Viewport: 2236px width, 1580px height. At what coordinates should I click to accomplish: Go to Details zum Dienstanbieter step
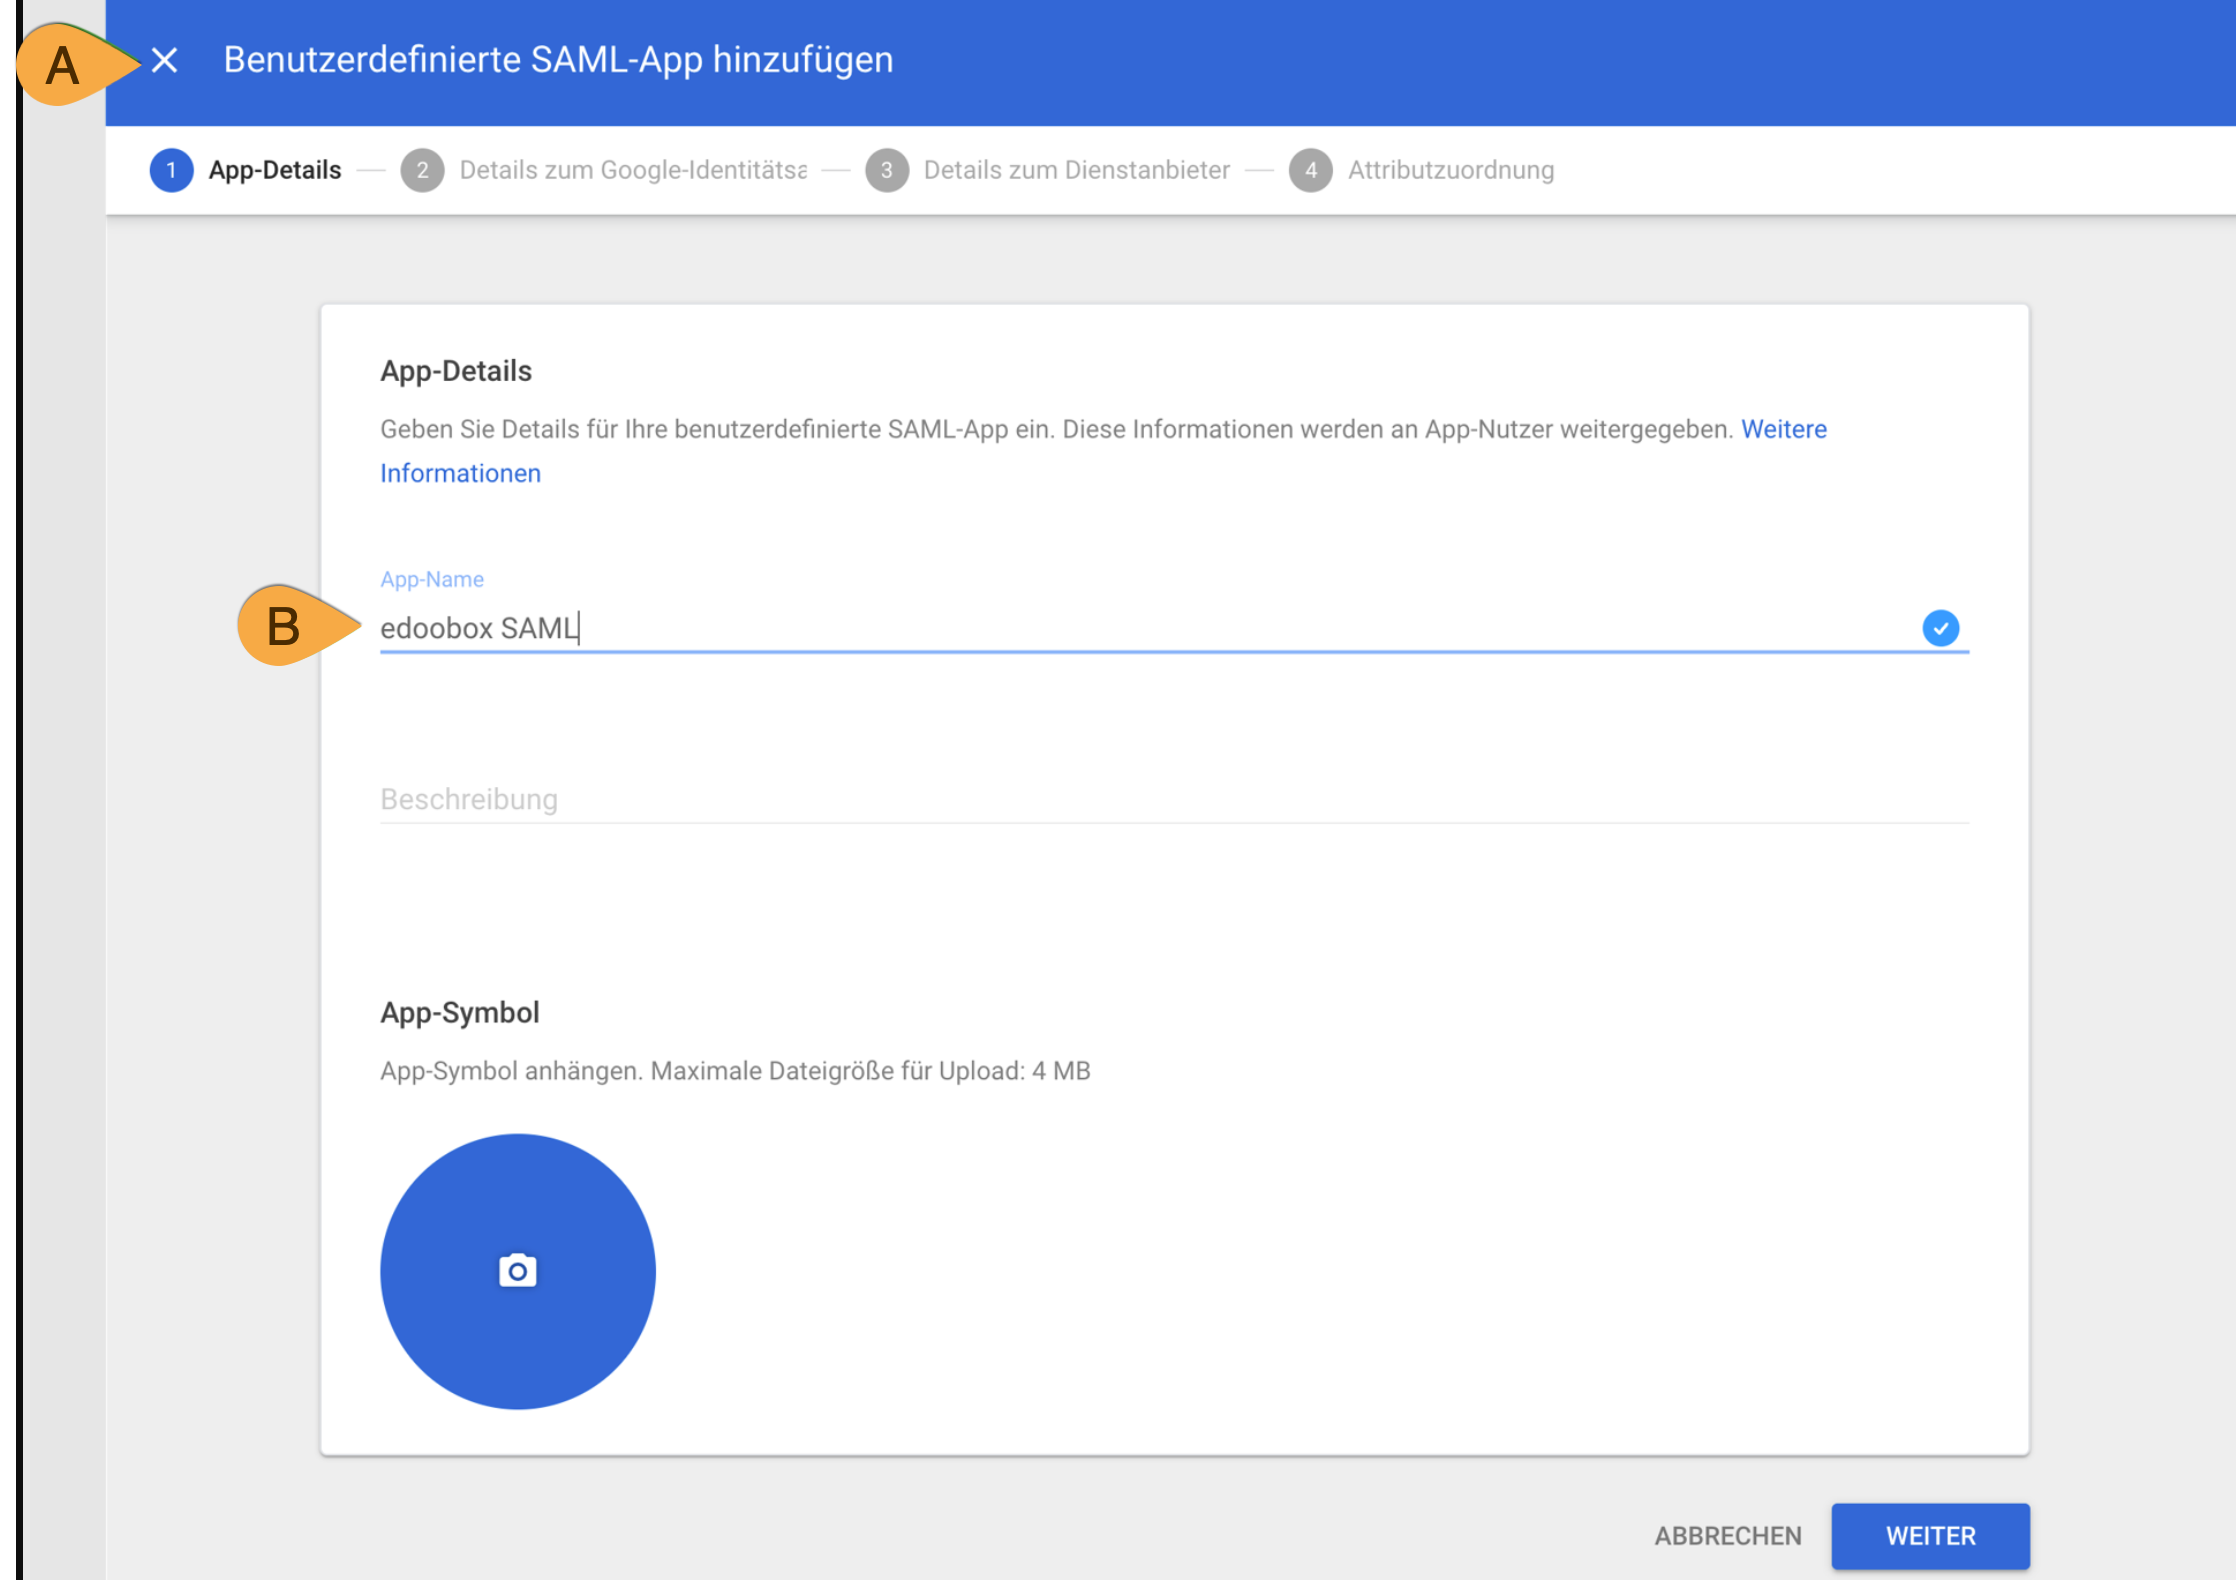pos(1076,170)
